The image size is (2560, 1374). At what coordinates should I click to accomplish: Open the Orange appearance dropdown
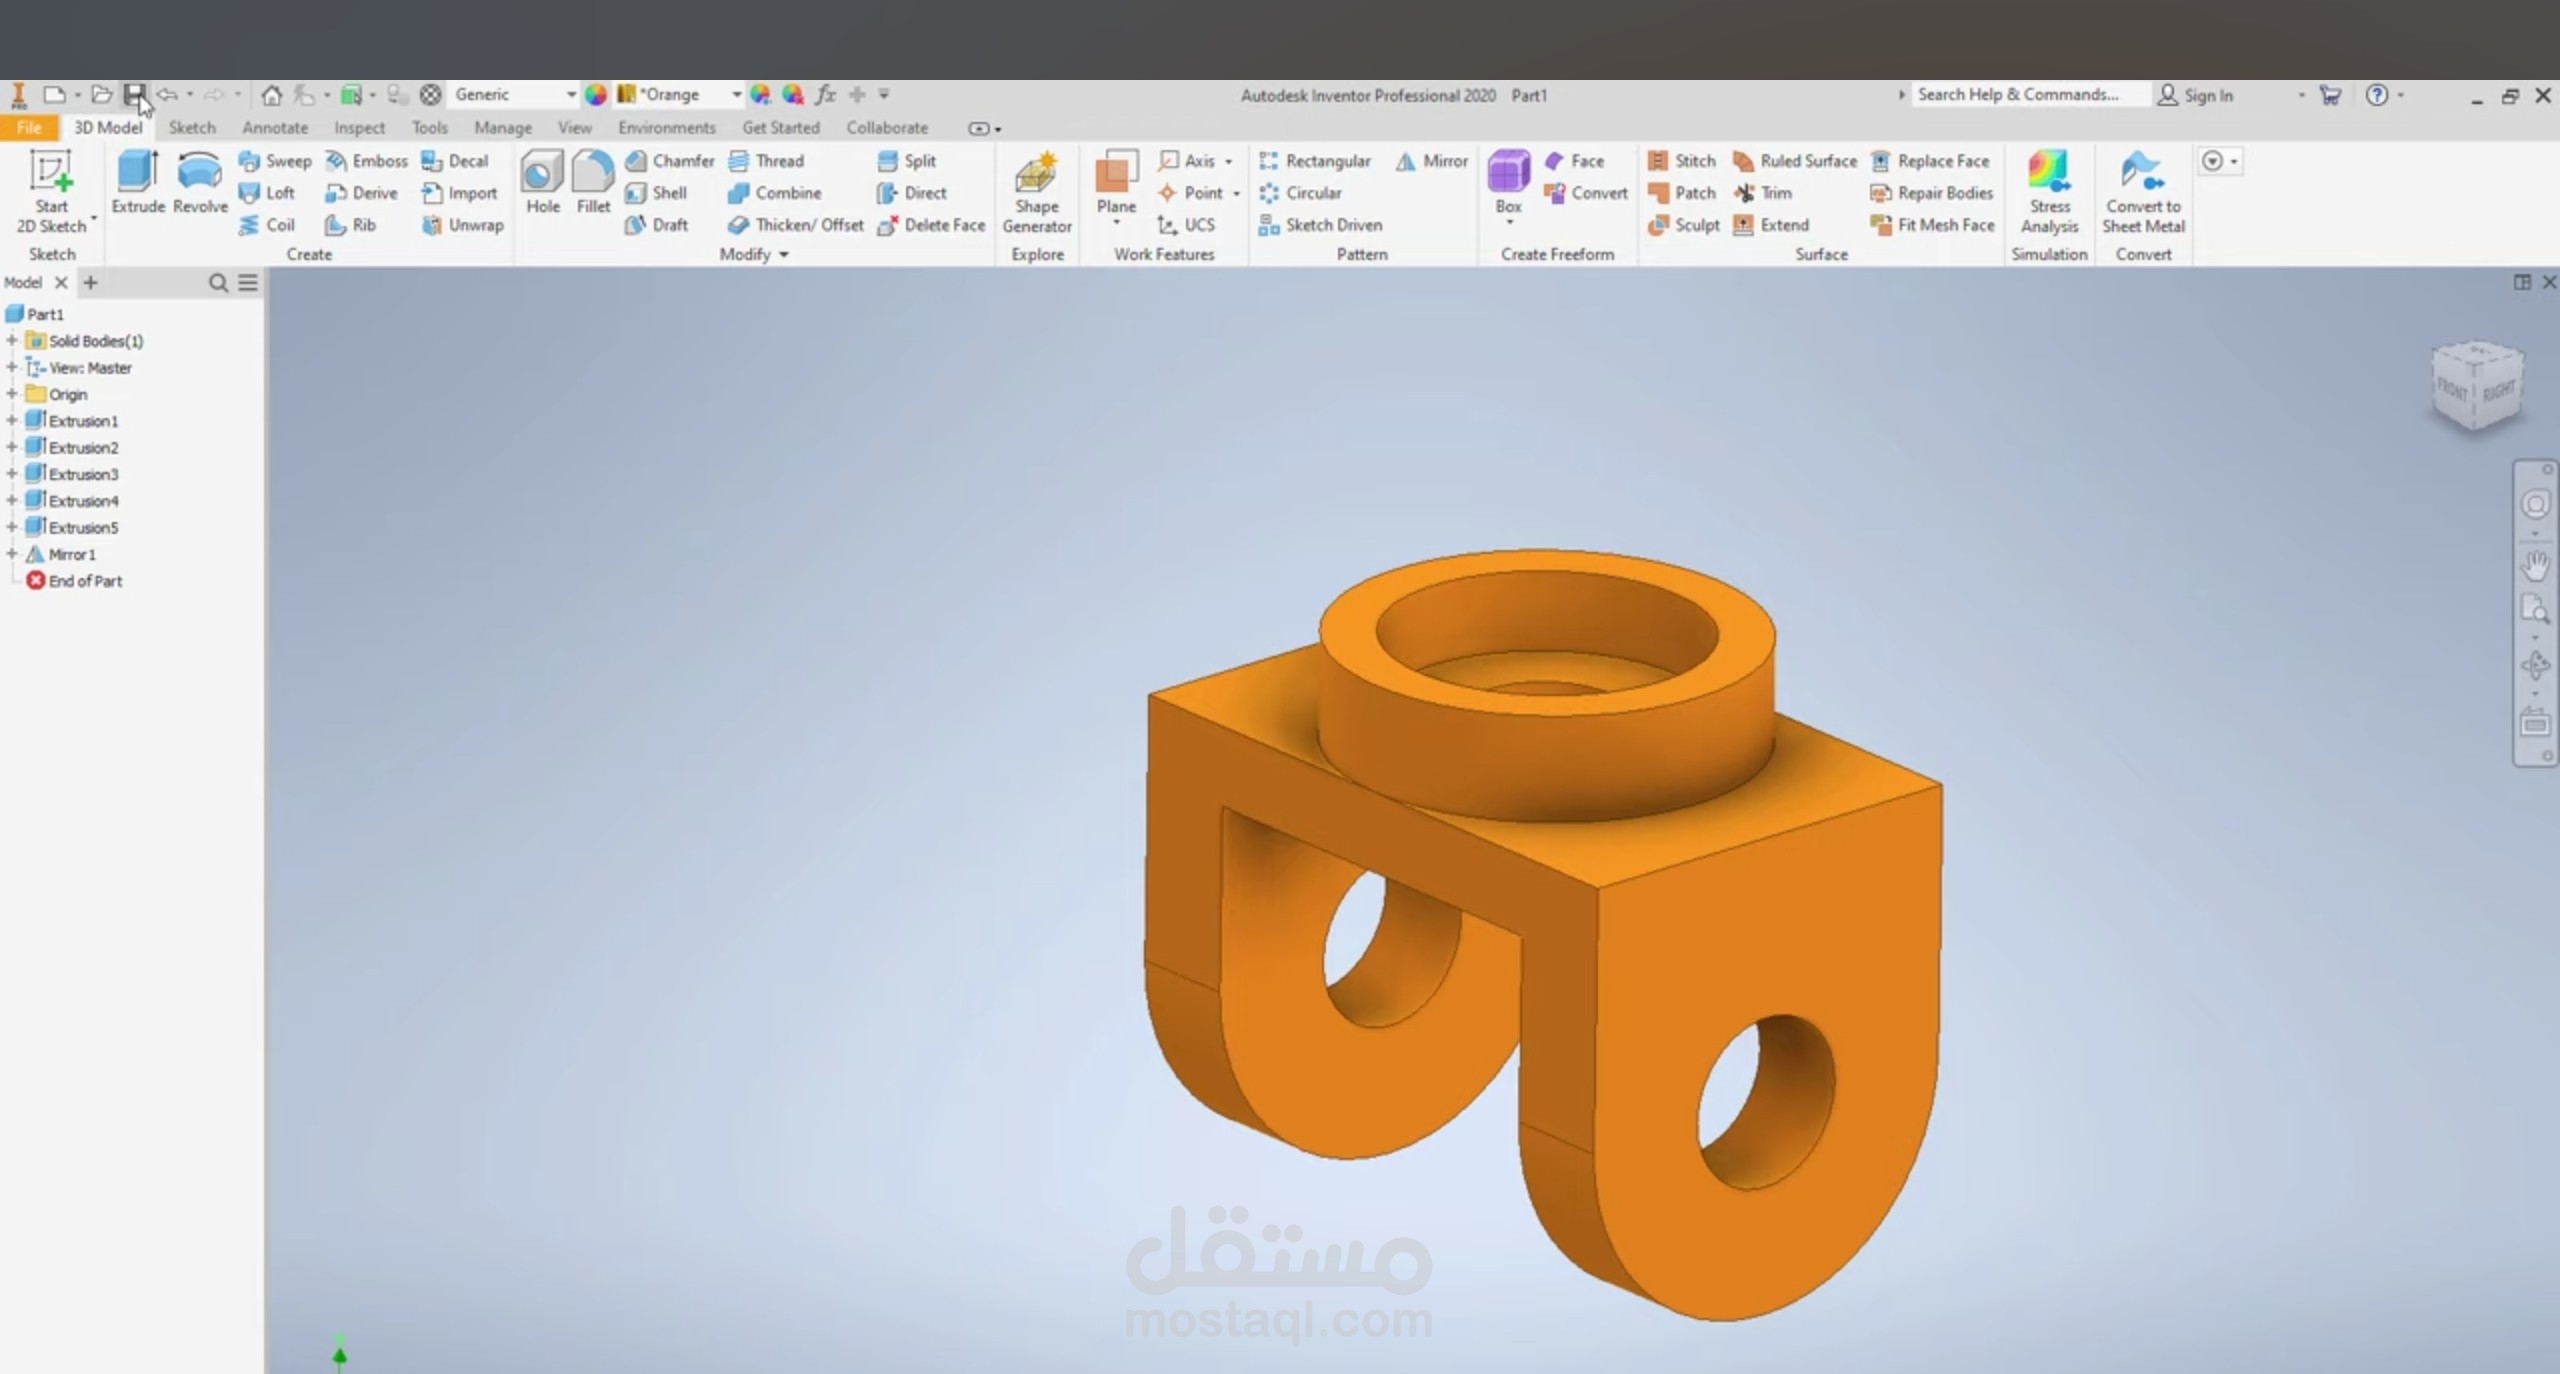[736, 95]
